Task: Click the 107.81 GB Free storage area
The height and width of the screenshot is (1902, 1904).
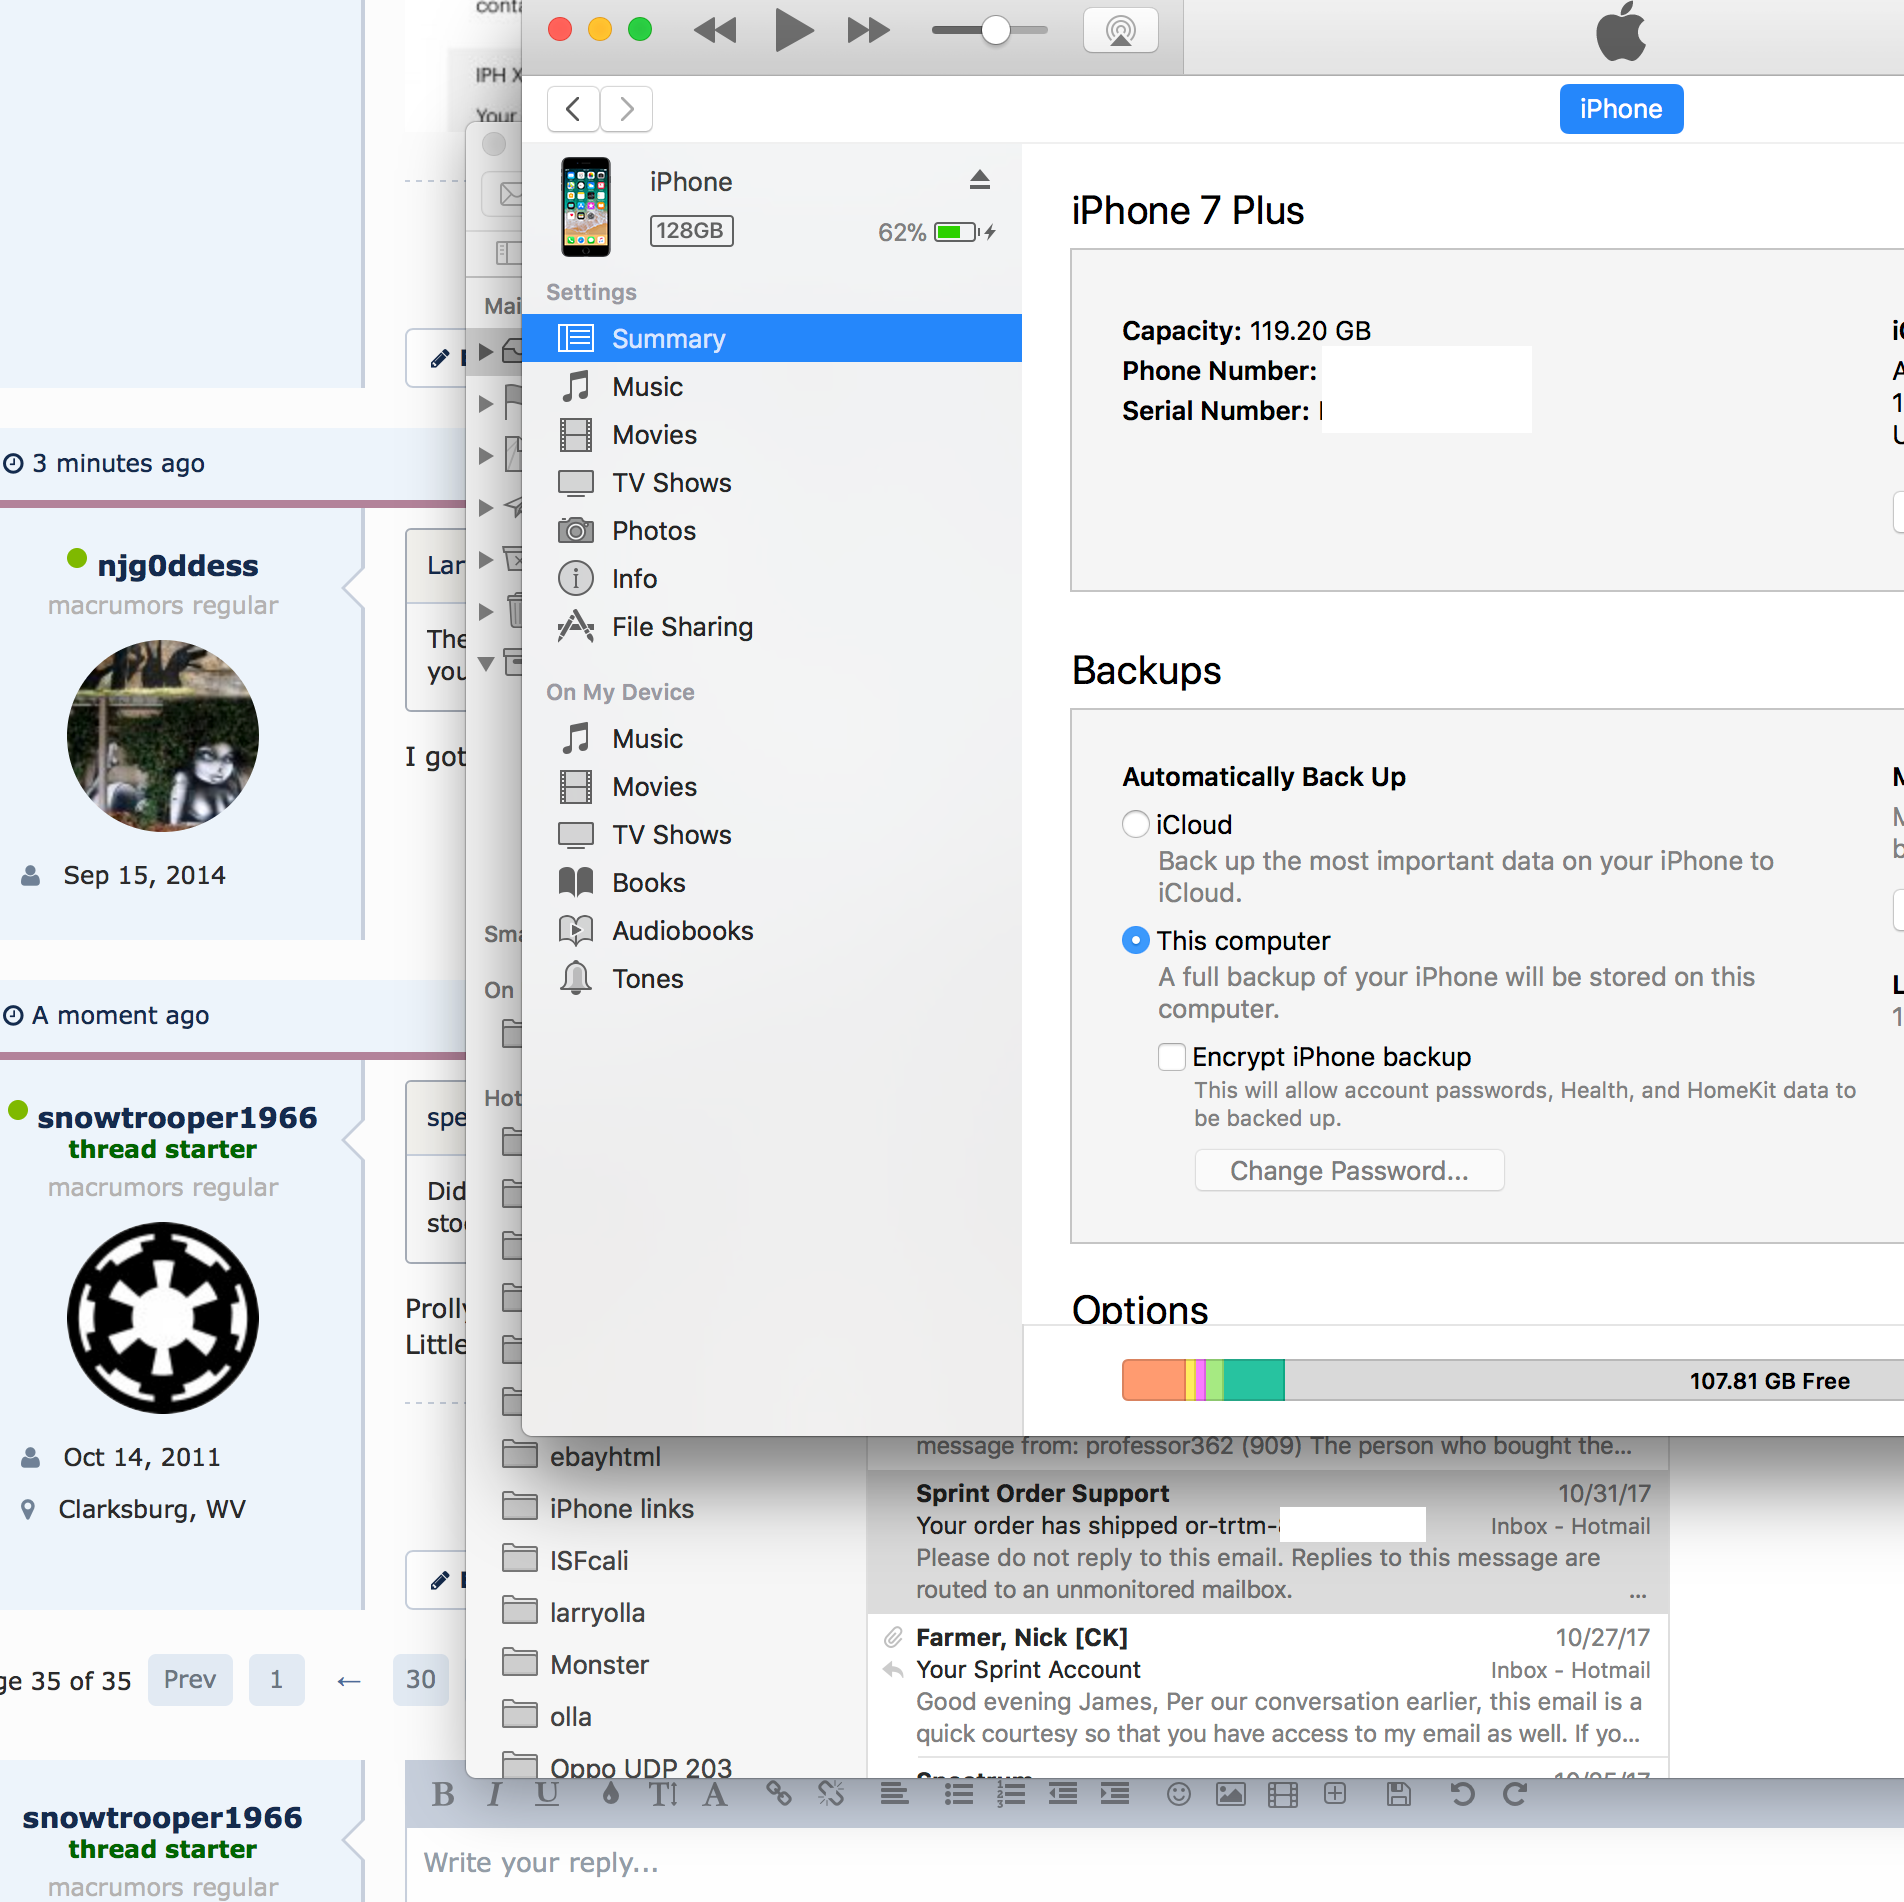Action: pos(1769,1381)
